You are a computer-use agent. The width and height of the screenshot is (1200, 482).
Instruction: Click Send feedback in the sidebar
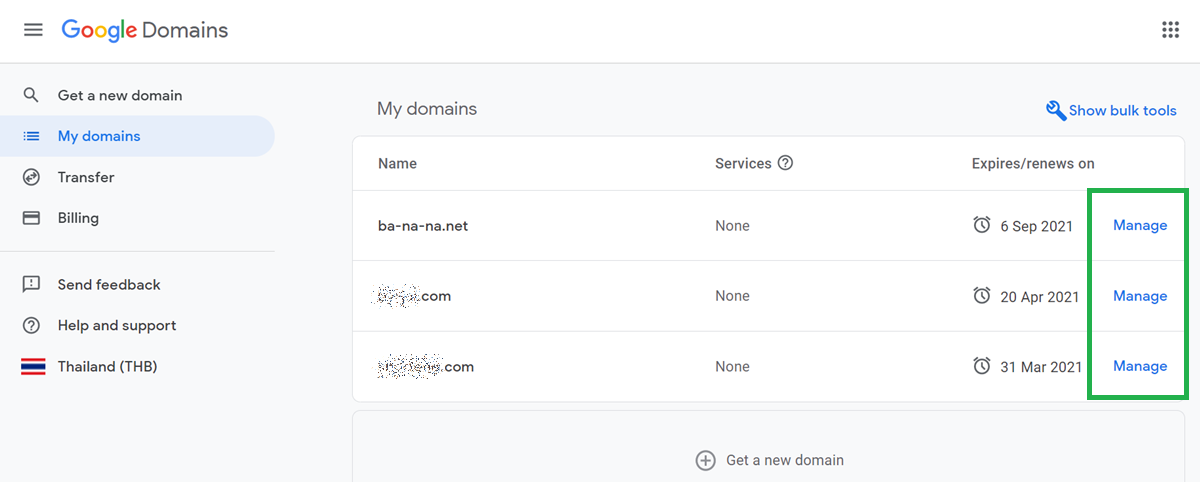[x=109, y=285]
